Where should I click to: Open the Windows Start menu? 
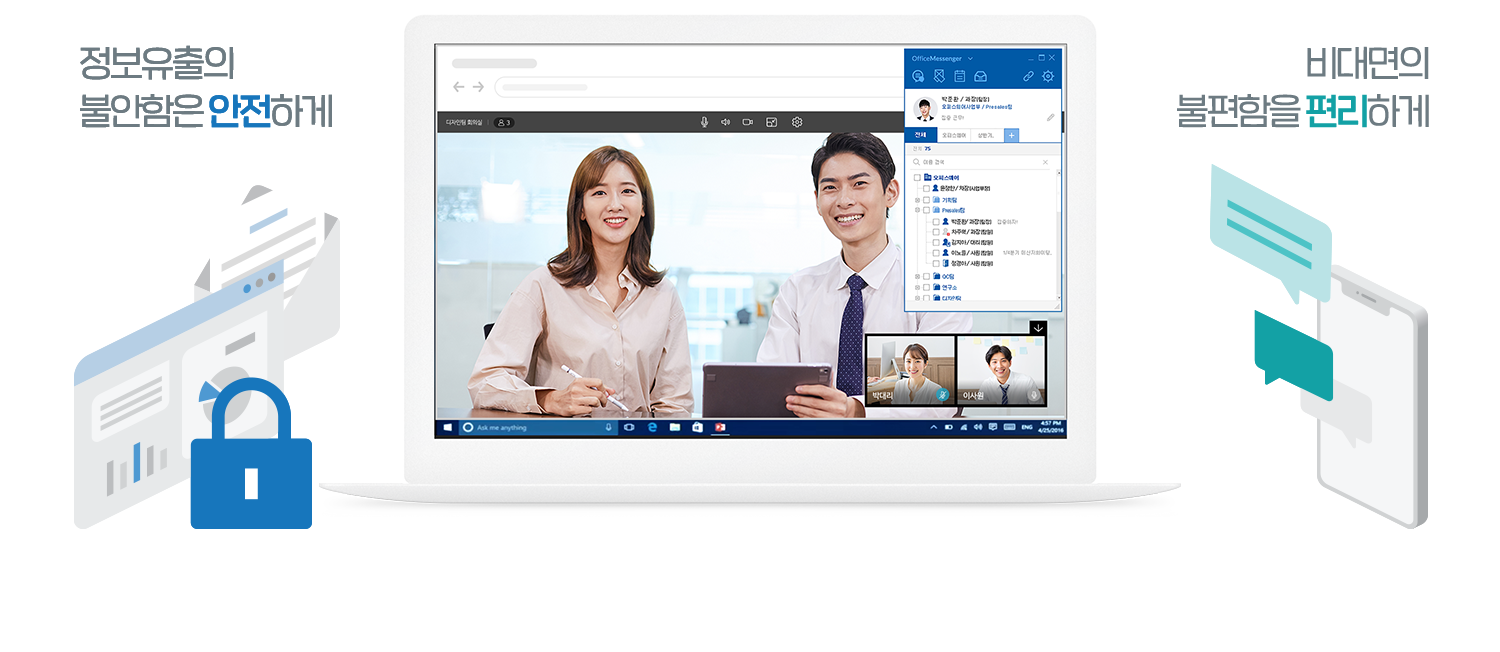point(447,428)
